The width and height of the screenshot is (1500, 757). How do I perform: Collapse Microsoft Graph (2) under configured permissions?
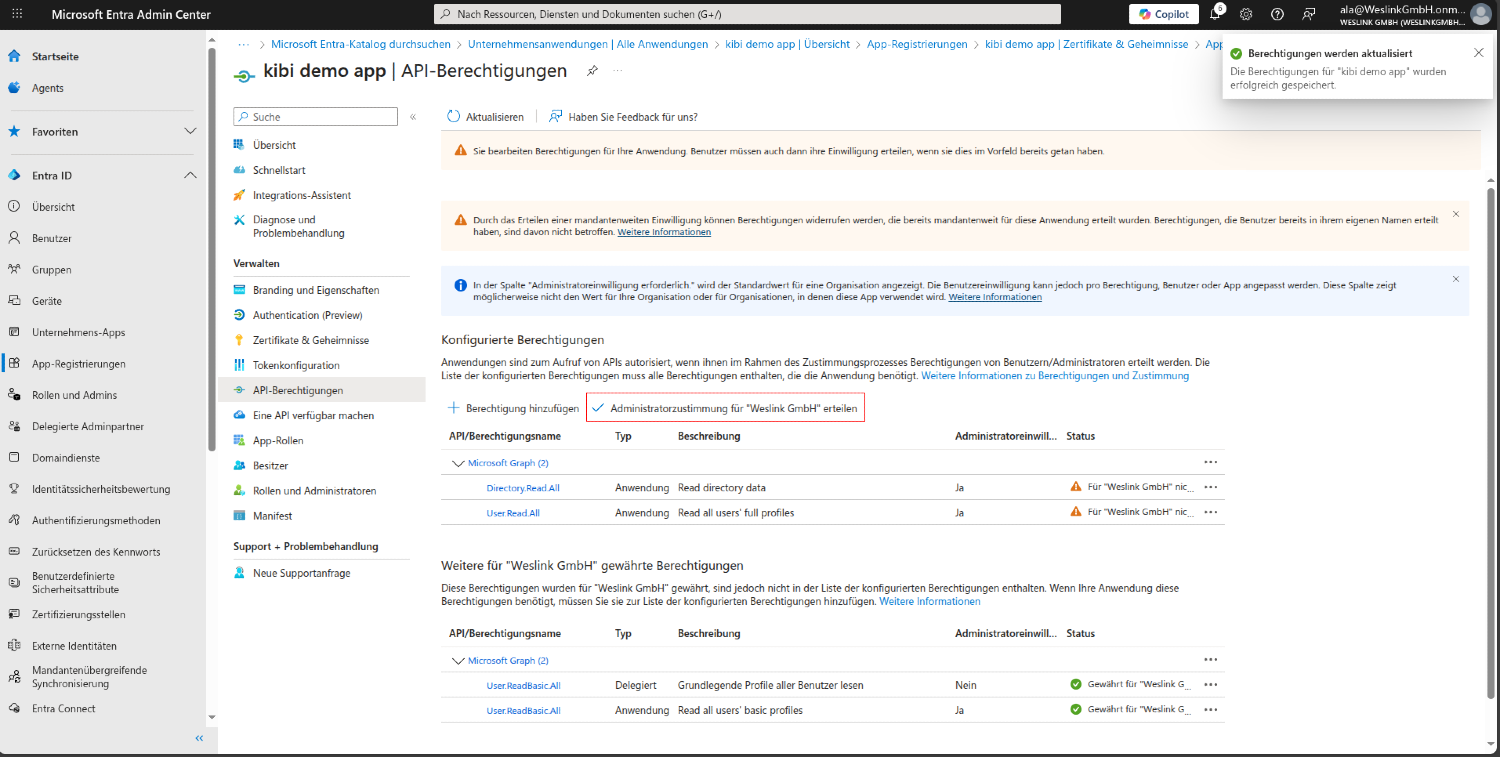(459, 463)
